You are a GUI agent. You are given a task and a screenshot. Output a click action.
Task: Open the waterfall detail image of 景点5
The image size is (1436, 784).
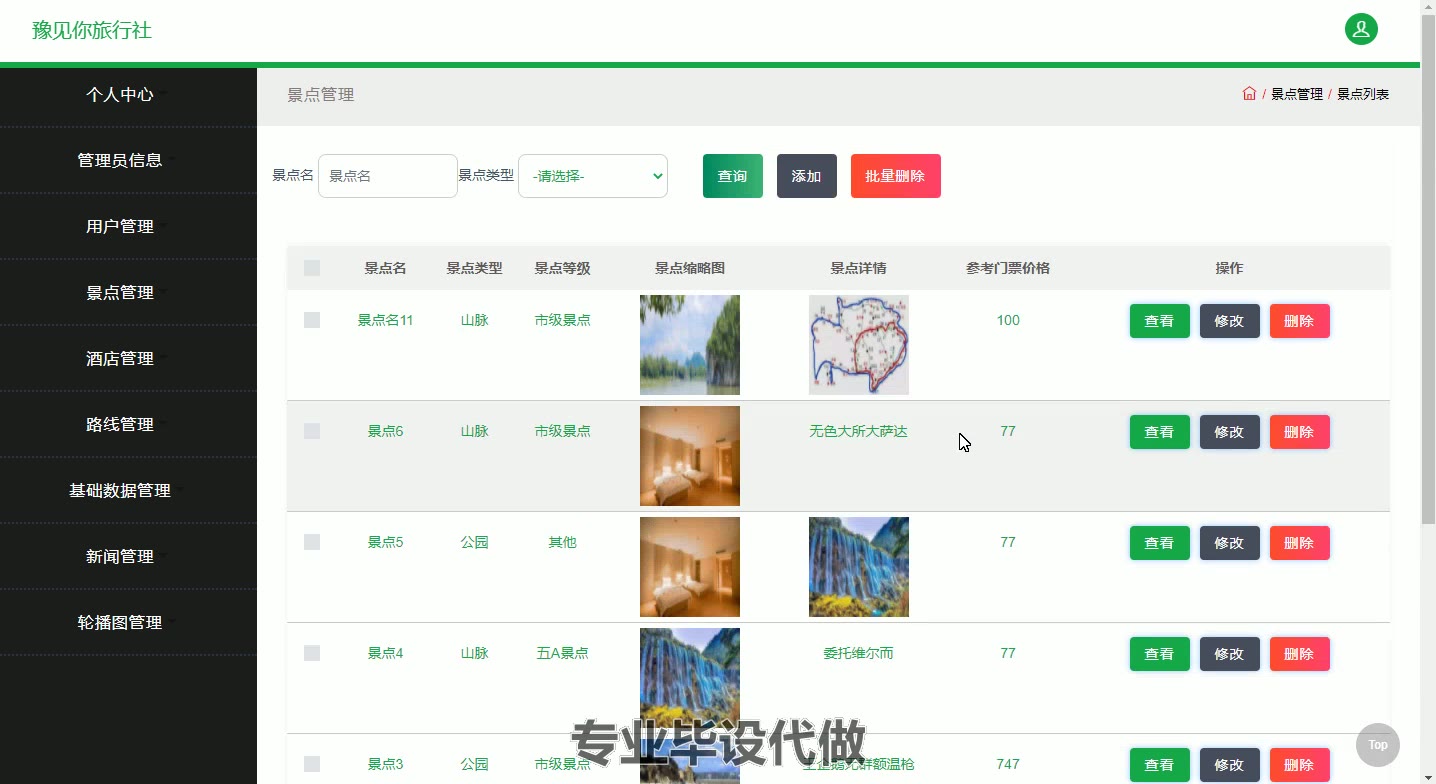pos(859,567)
